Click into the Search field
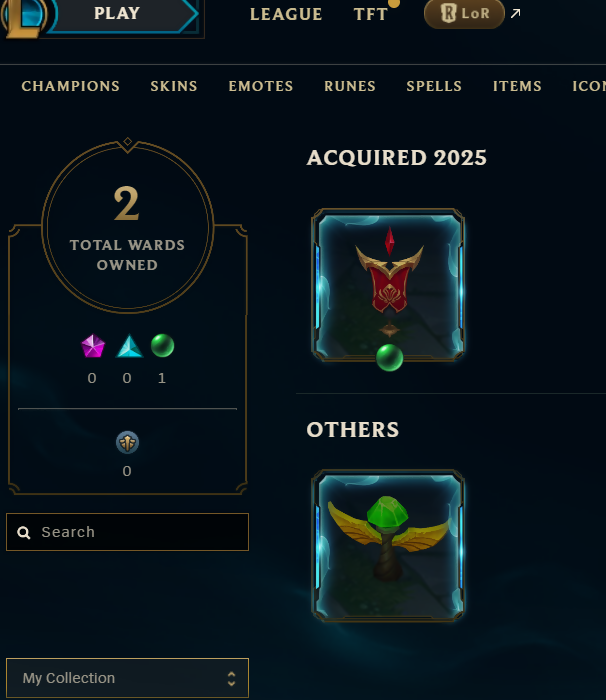The height and width of the screenshot is (700, 606). pyautogui.click(x=127, y=532)
